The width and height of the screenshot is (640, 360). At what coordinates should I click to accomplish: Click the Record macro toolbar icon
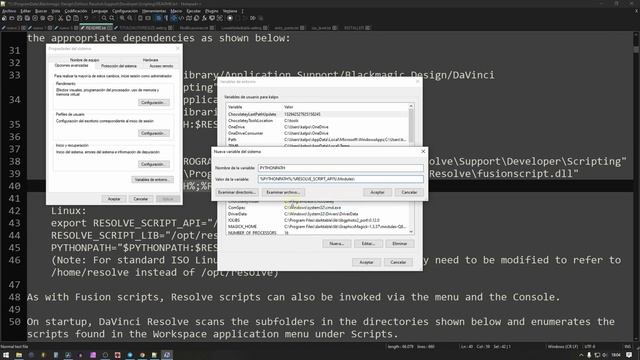click(230, 18)
